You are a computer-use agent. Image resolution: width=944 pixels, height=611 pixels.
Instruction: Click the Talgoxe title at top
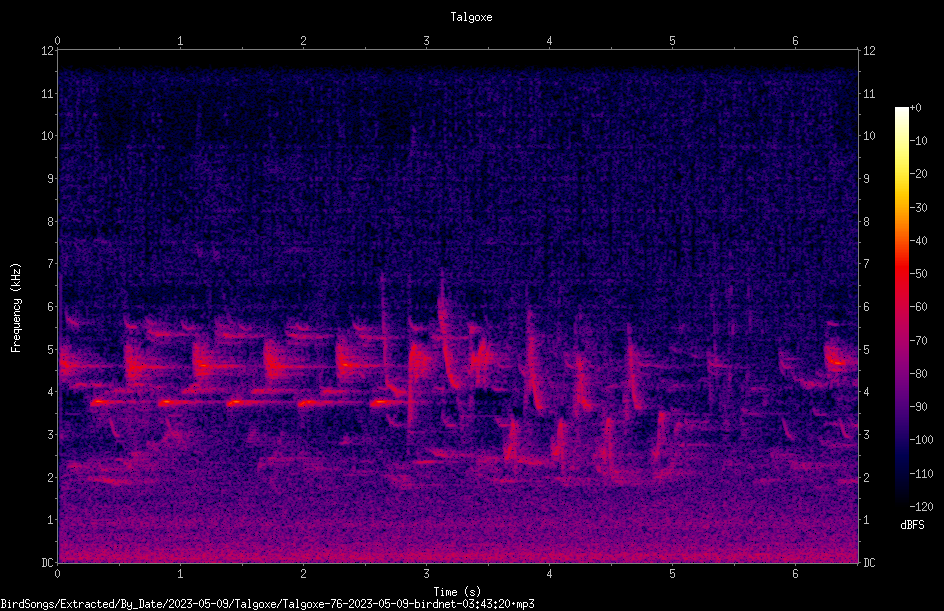tap(471, 17)
